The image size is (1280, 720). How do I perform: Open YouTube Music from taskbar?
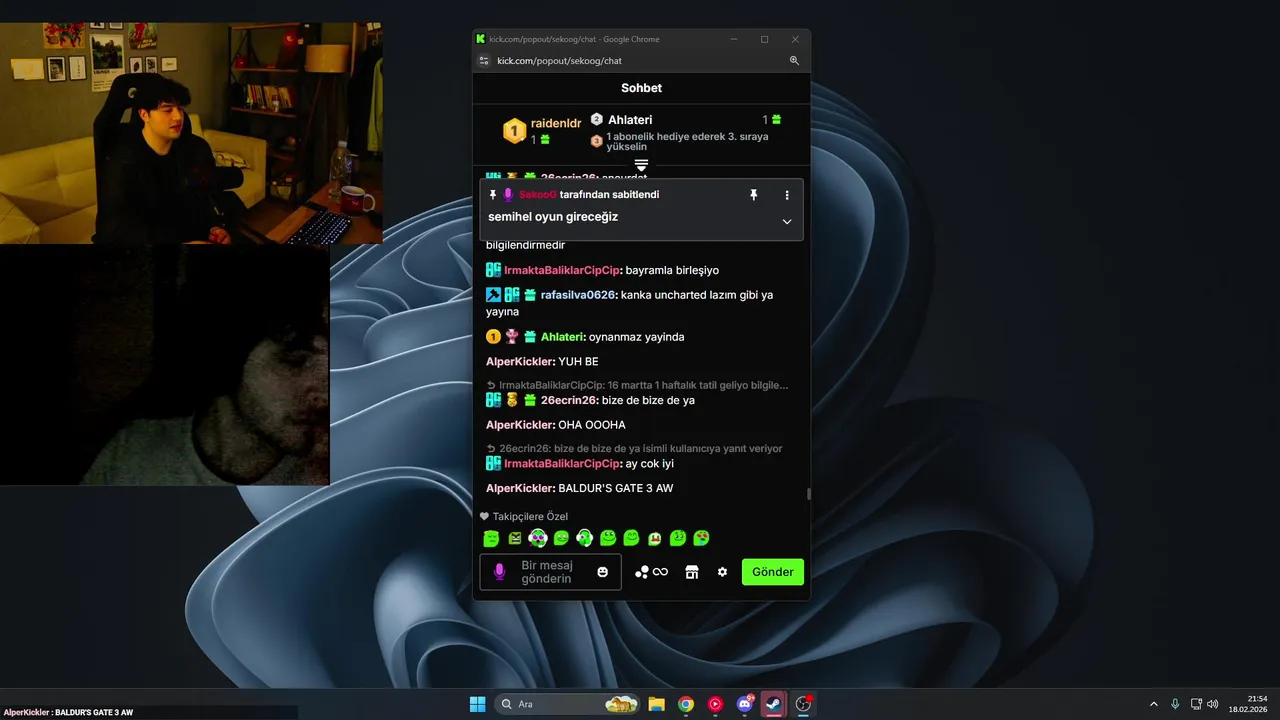click(715, 704)
